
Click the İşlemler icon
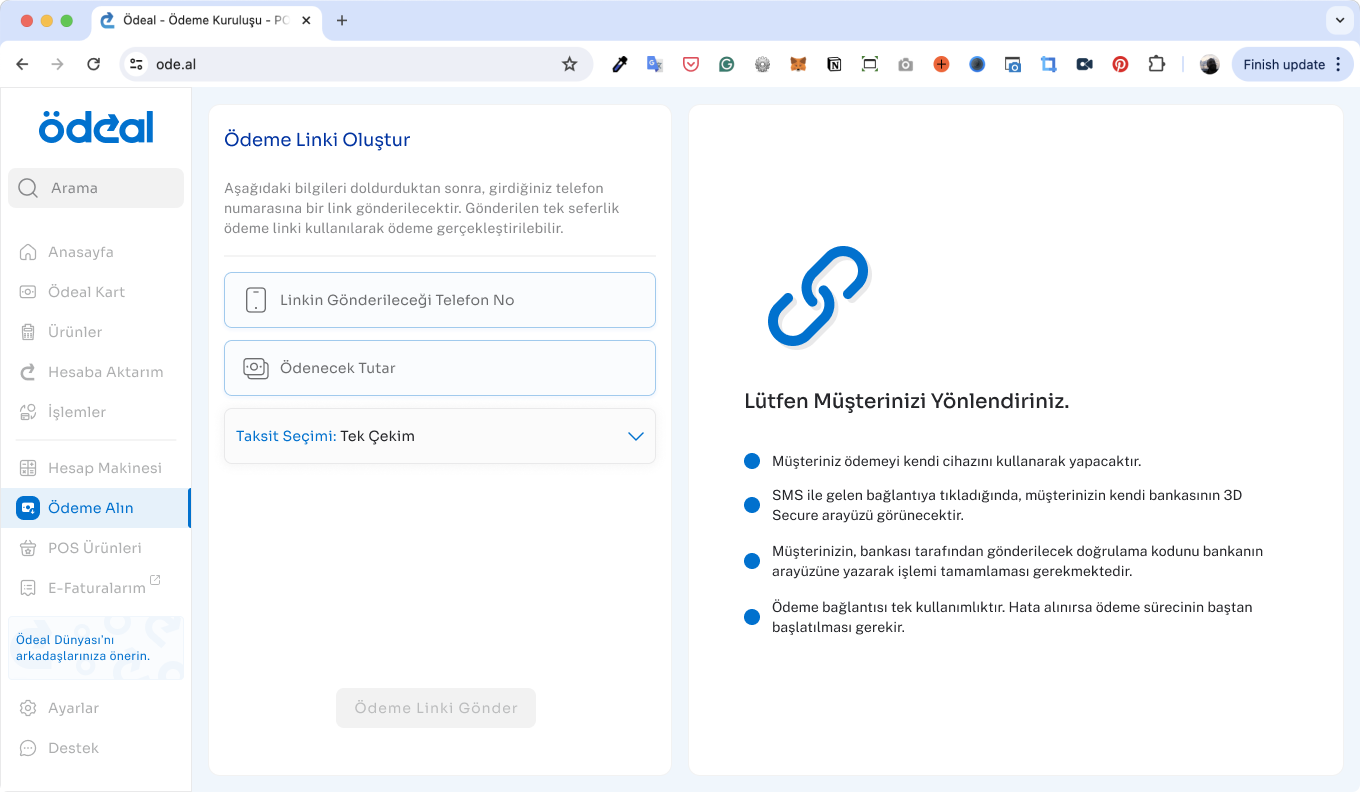(x=28, y=412)
